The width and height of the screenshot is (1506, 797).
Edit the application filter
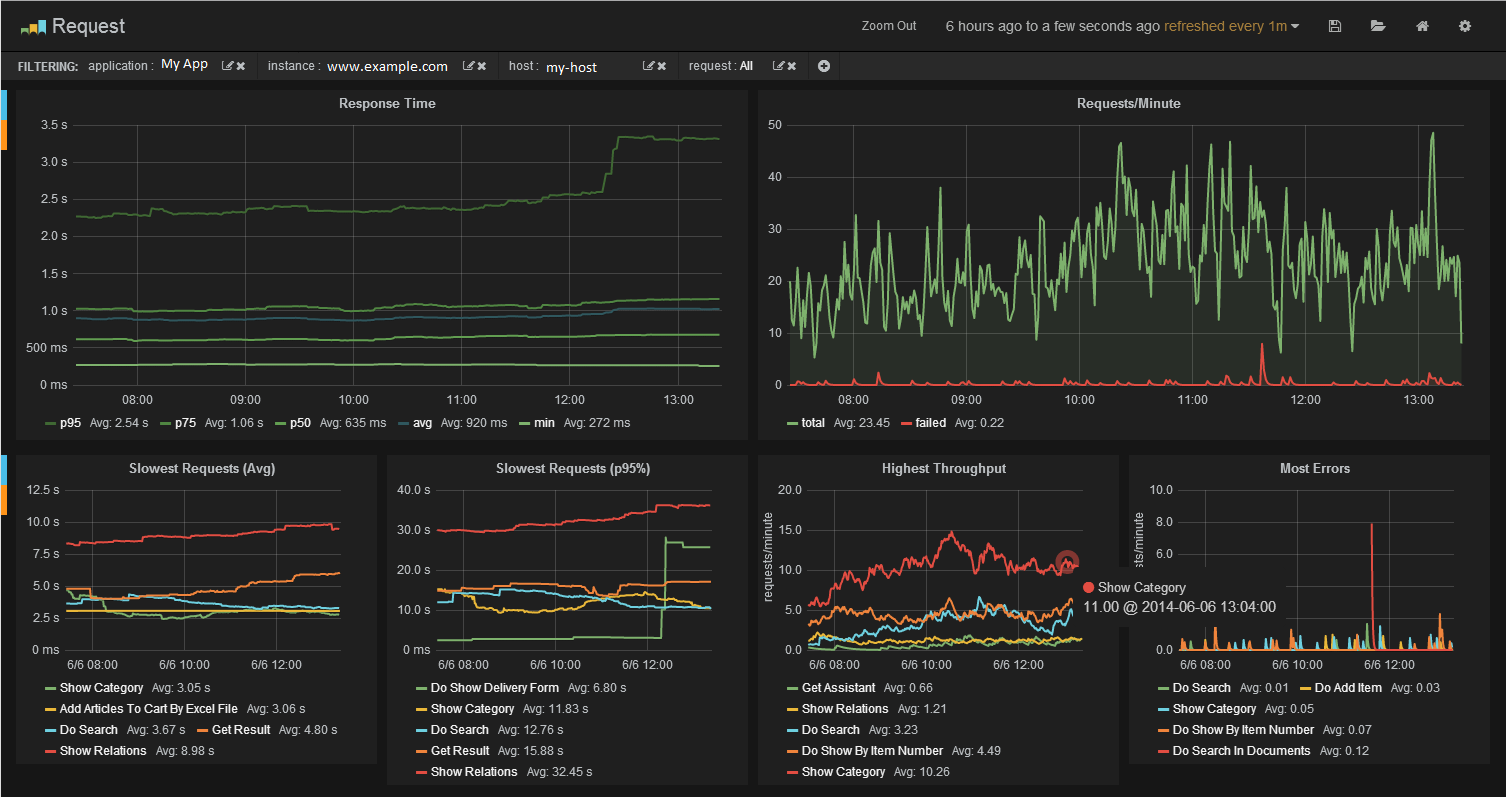227,66
